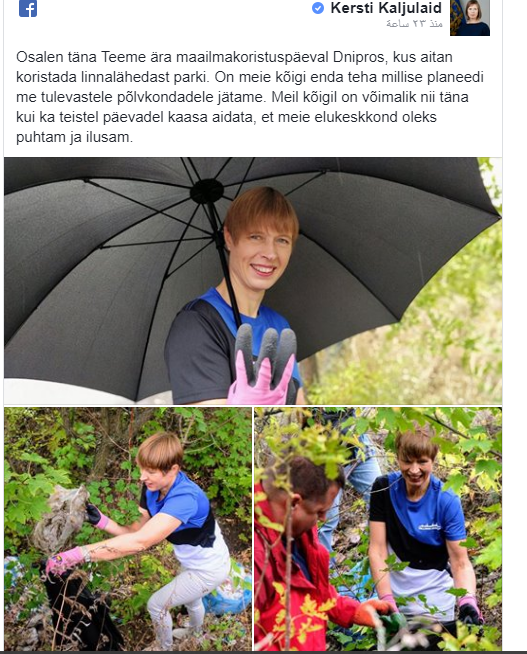Open the large photo with black umbrella
The width and height of the screenshot is (527, 654).
point(253,281)
